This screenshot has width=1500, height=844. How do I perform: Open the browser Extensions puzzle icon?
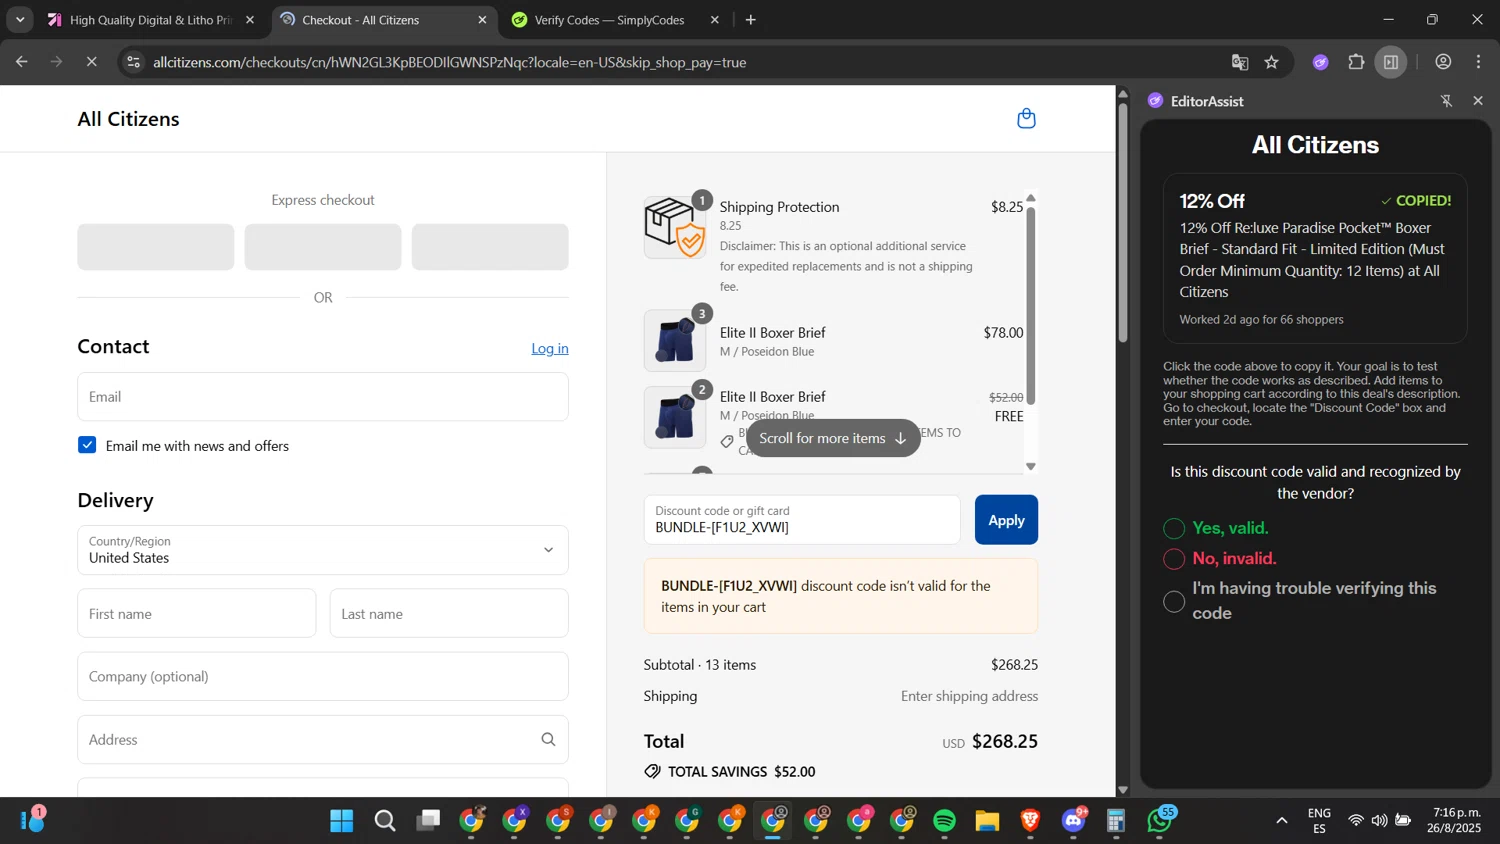[1356, 62]
